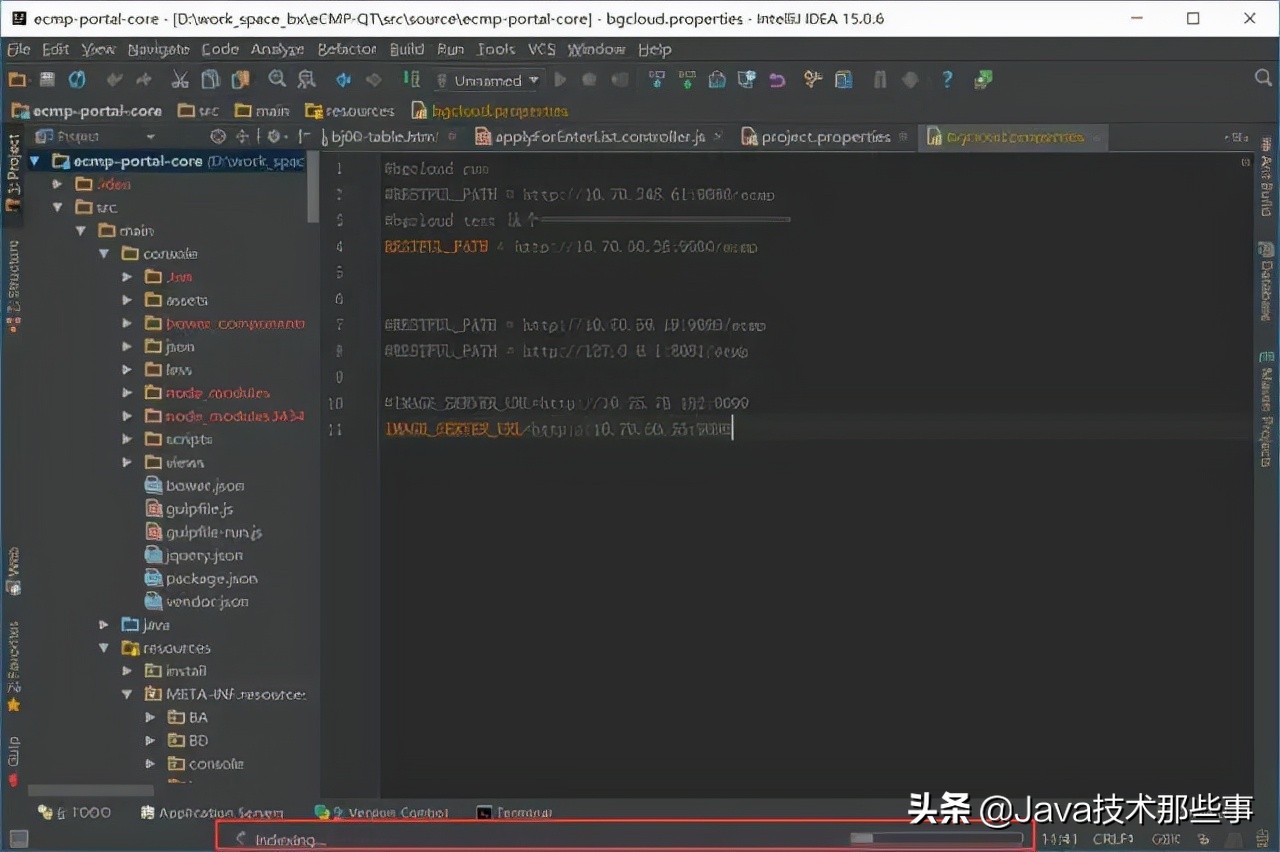Open the Unnamed run configuration dropdown
Screen dimensions: 1280x852
[488, 80]
